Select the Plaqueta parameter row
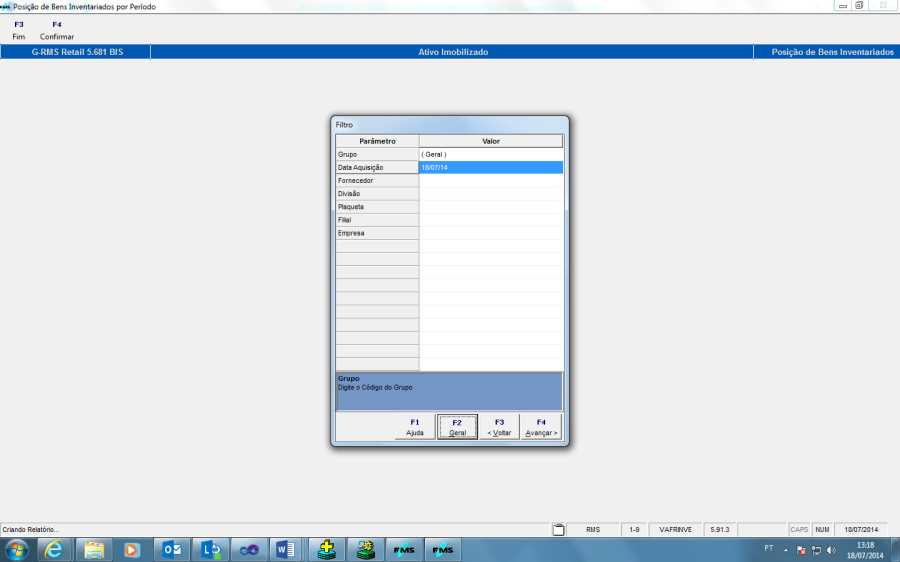The image size is (900, 562). click(x=377, y=207)
